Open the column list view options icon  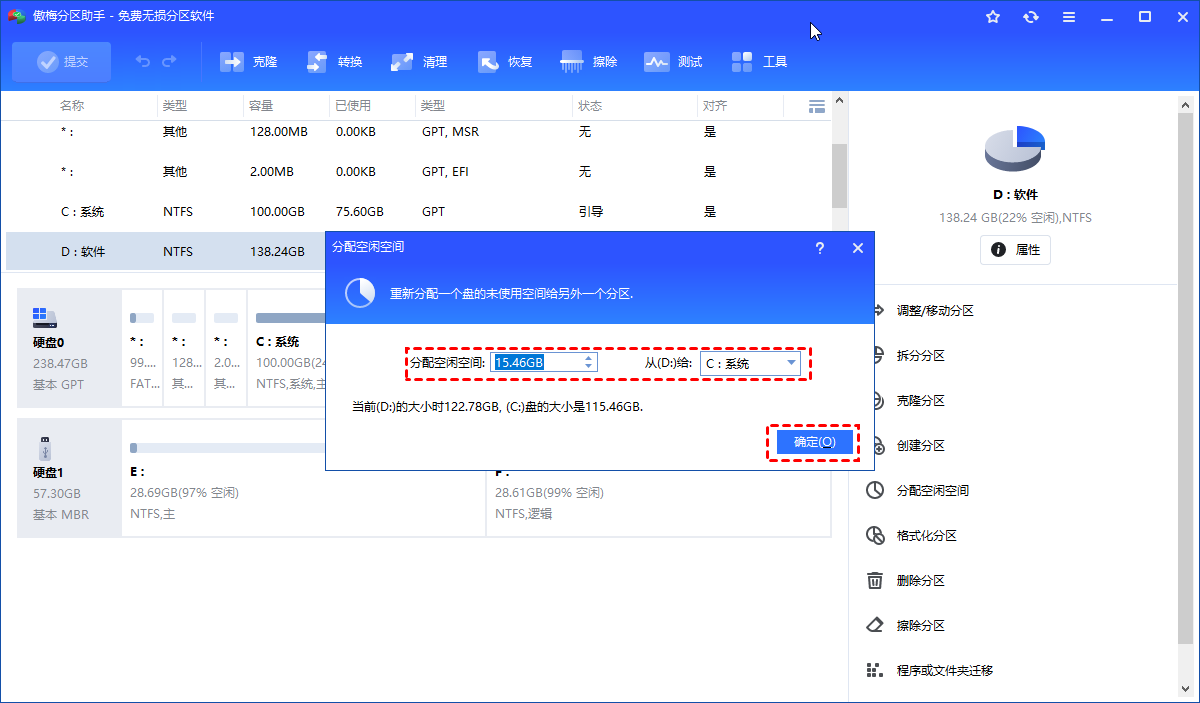816,106
